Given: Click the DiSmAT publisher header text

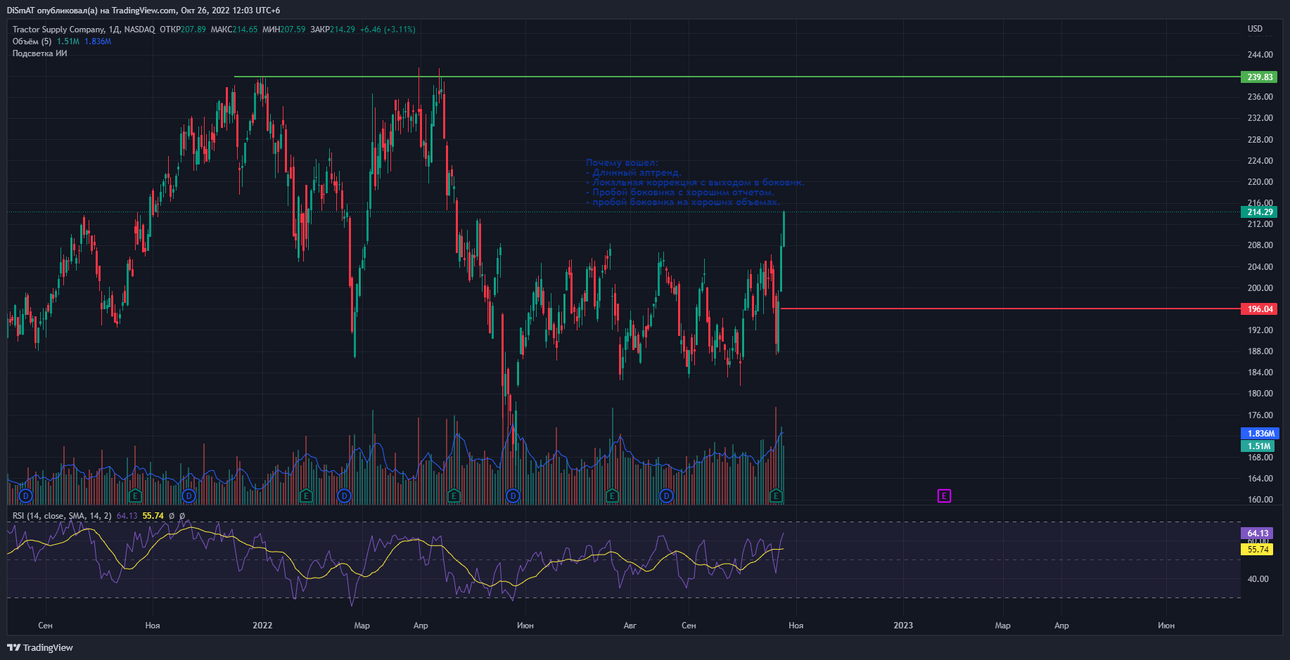Looking at the screenshot, I should 143,10.
